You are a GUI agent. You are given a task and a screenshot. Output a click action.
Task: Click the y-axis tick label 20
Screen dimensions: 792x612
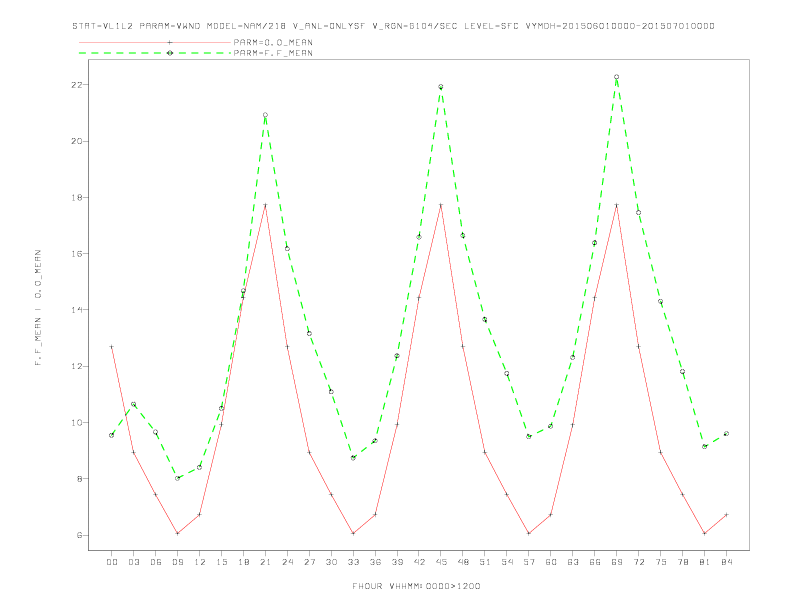76,141
